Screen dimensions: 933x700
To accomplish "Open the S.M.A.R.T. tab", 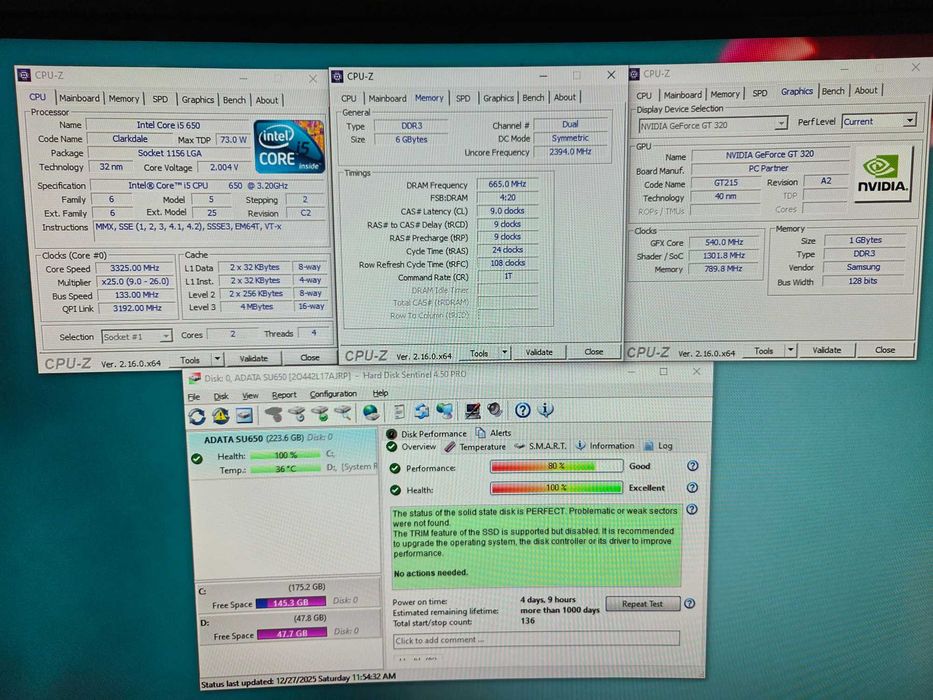I will [540, 445].
